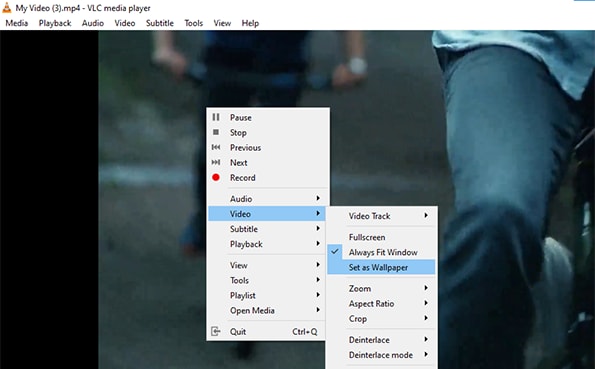Click the red Record dot icon
Image resolution: width=595 pixels, height=369 pixels.
[216, 177]
